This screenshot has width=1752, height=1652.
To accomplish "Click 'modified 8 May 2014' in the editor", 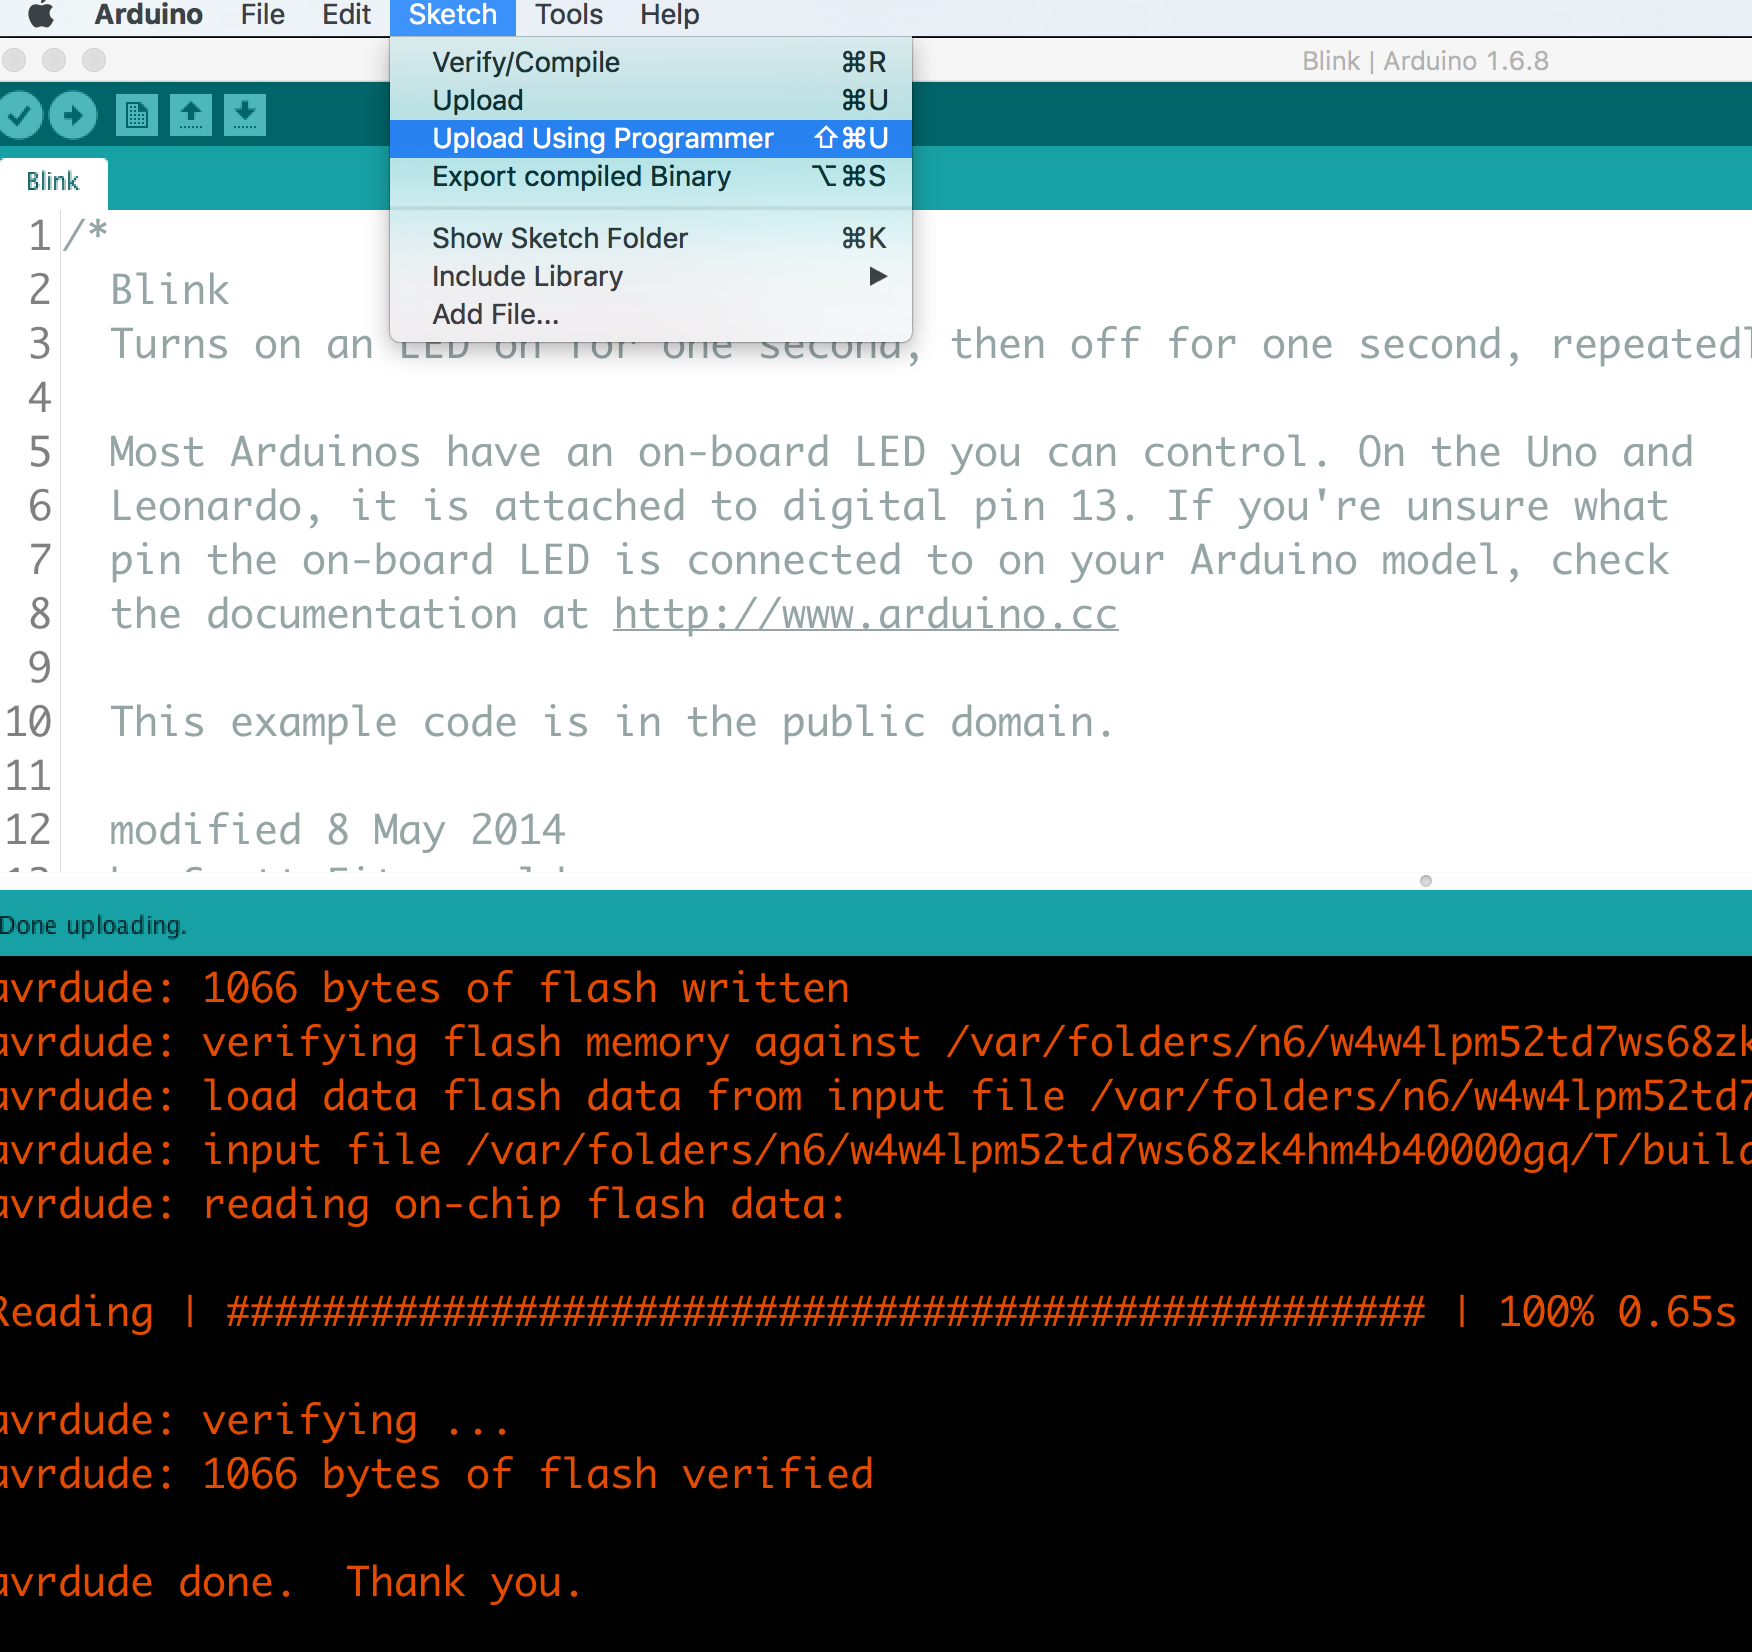I will tap(338, 830).
